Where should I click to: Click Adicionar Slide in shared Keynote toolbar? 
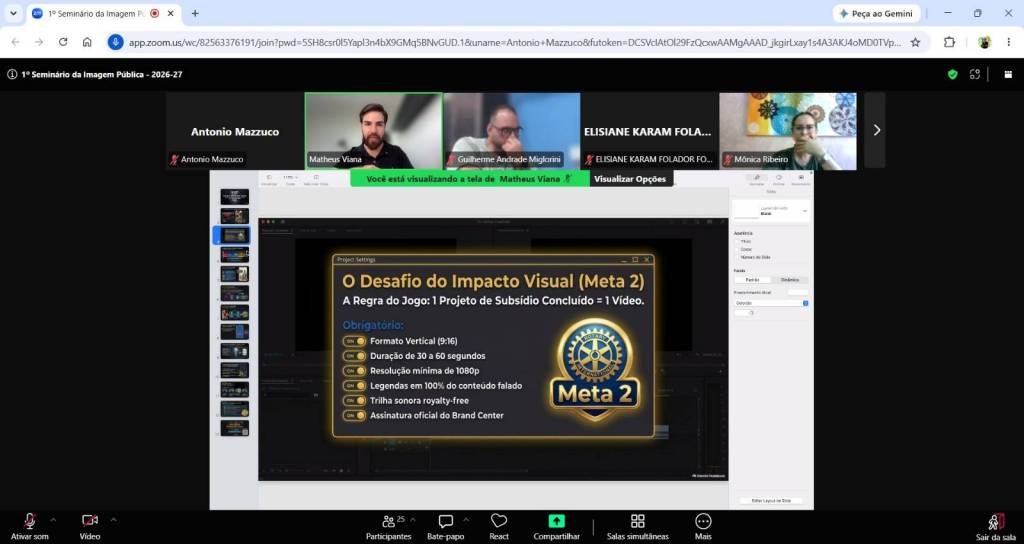[x=316, y=180]
